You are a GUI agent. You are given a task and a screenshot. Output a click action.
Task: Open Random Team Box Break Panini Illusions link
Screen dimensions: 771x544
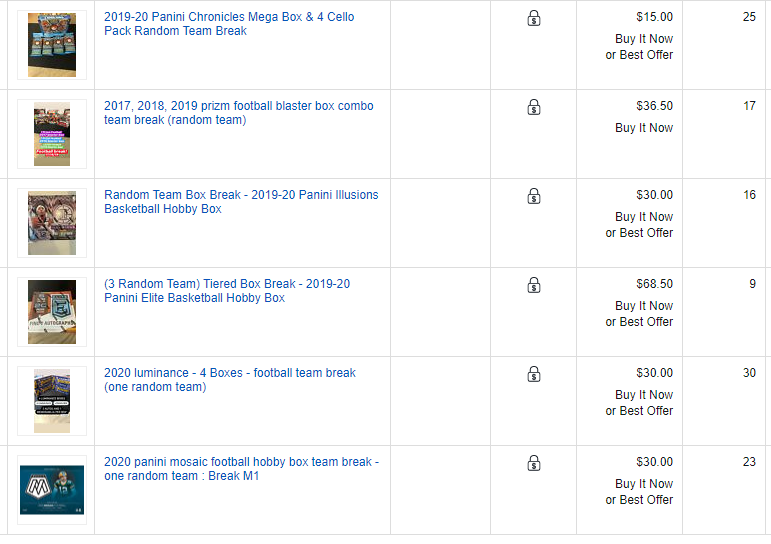pos(241,202)
